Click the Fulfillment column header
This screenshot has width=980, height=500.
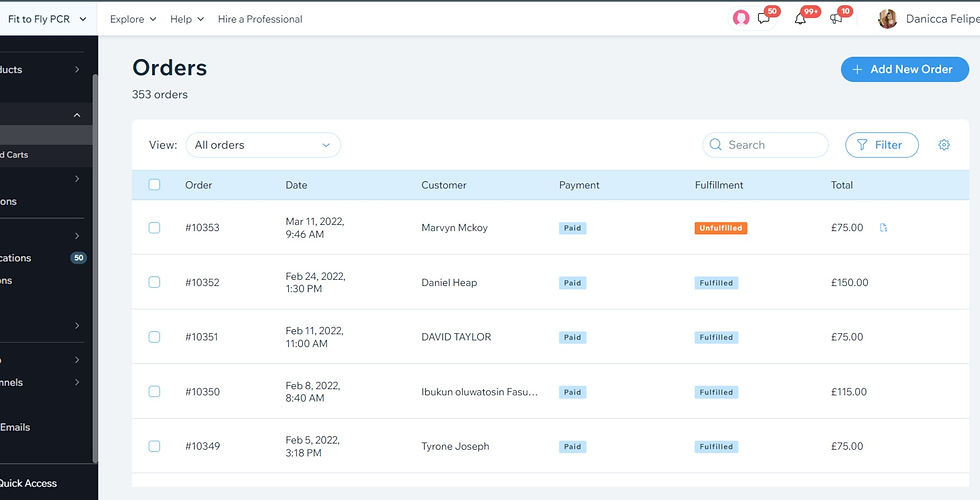tap(719, 185)
